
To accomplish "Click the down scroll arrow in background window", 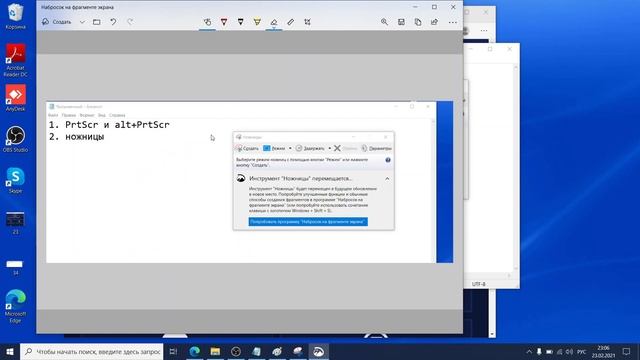I will [492, 334].
